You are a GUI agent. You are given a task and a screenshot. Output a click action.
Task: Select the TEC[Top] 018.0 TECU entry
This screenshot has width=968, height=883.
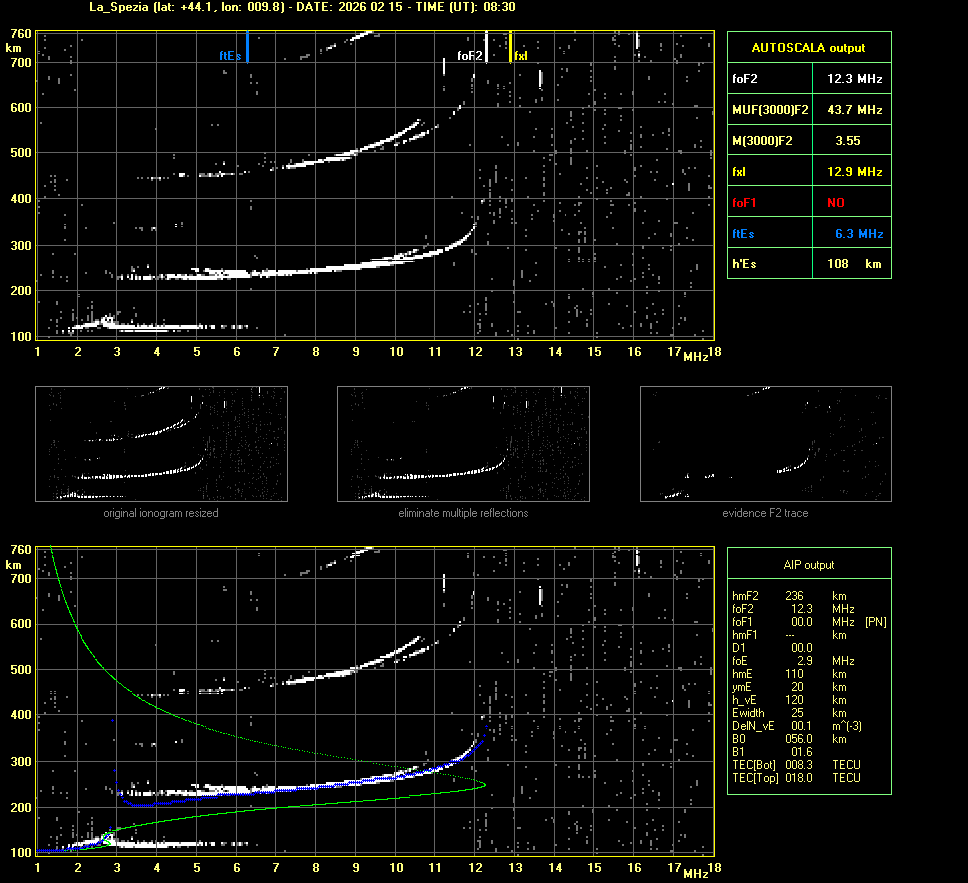click(x=796, y=777)
